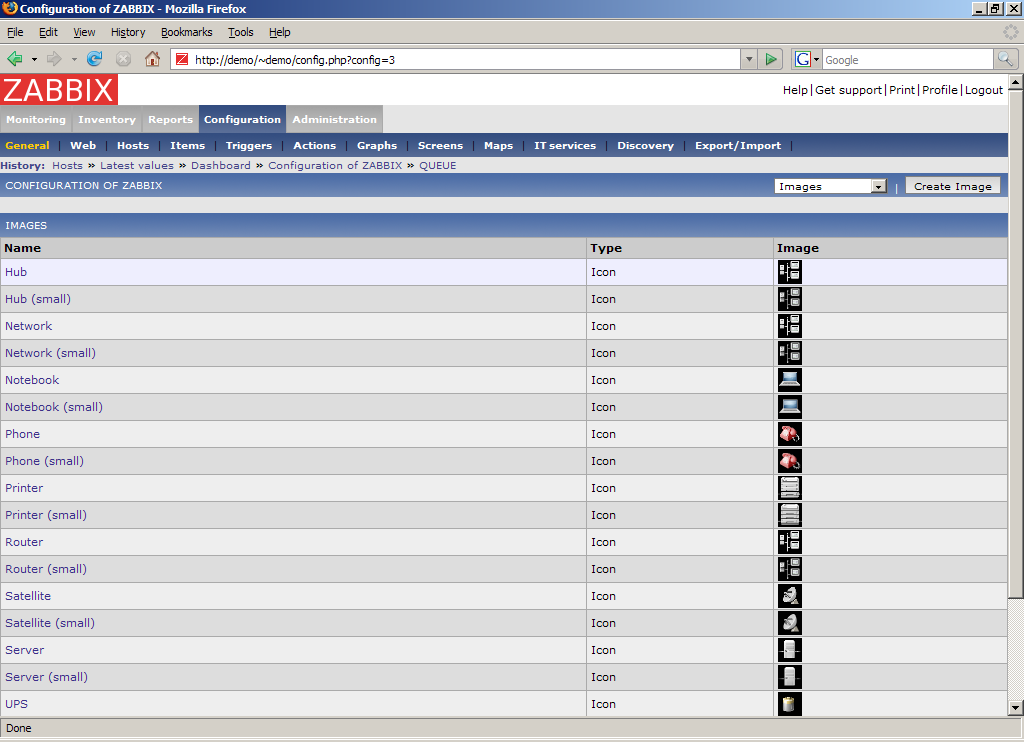Viewport: 1024px width, 742px height.
Task: Switch to the Inventory tab
Action: (x=106, y=120)
